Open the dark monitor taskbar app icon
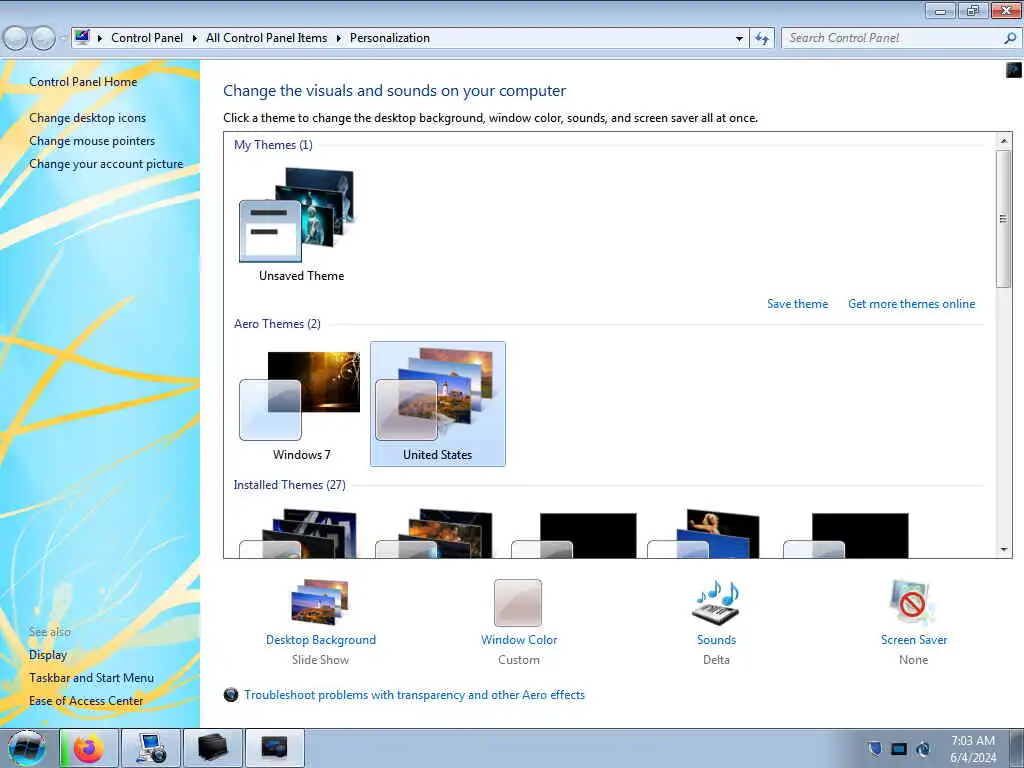 (274, 748)
